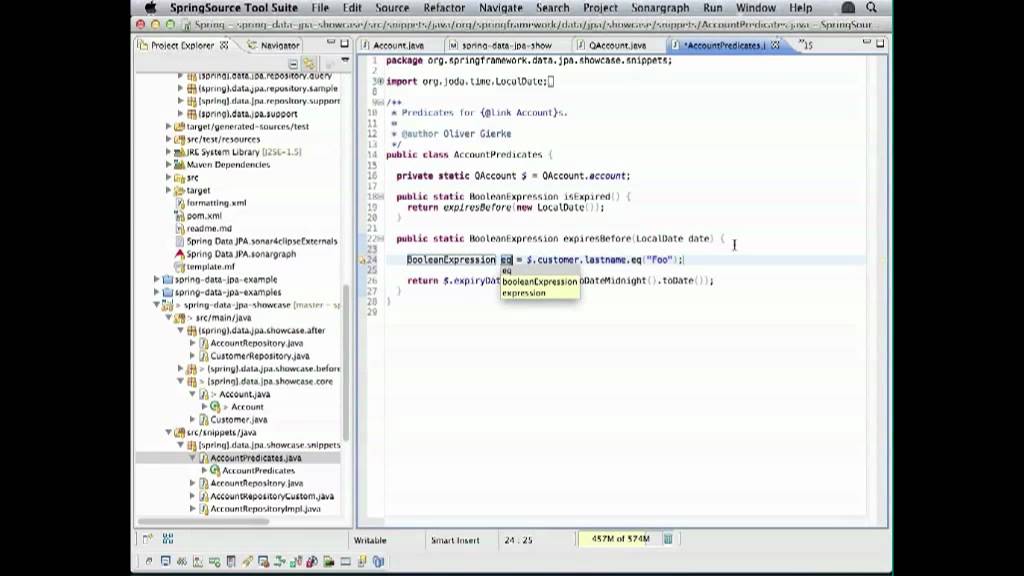Toggle folding of isExpired method
This screenshot has width=1024, height=576.
coord(381,197)
